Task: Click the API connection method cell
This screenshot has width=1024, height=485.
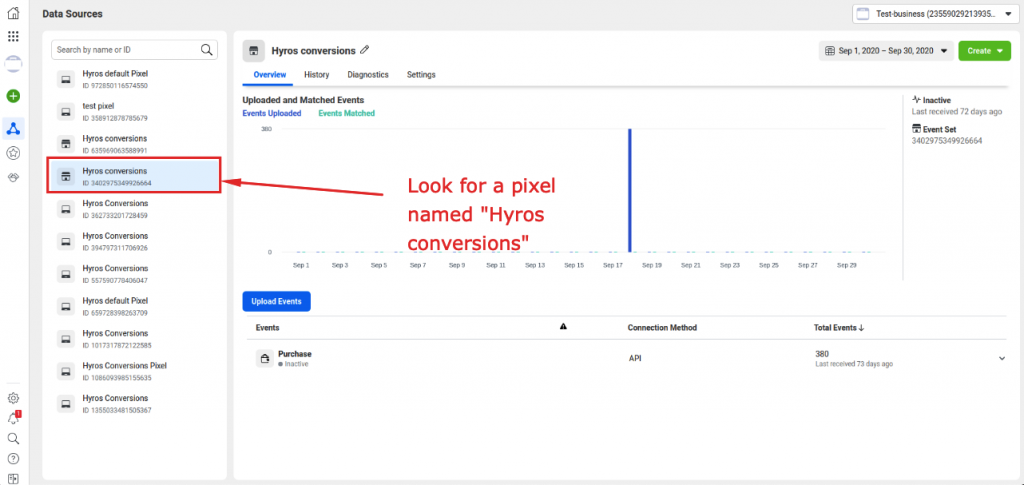Action: pos(635,358)
